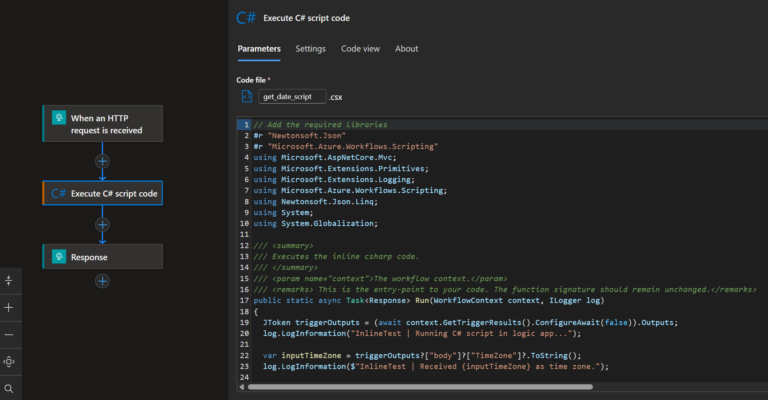Switch to the Settings tab
768x400 pixels.
tap(311, 49)
